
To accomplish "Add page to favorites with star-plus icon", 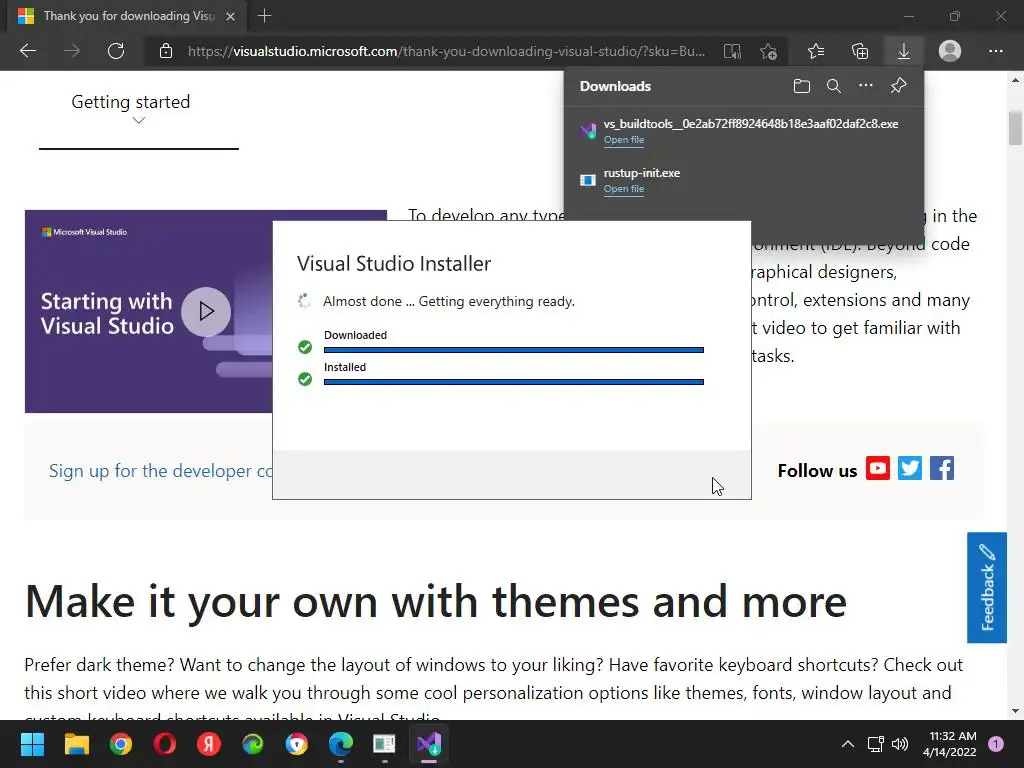I will 769,51.
